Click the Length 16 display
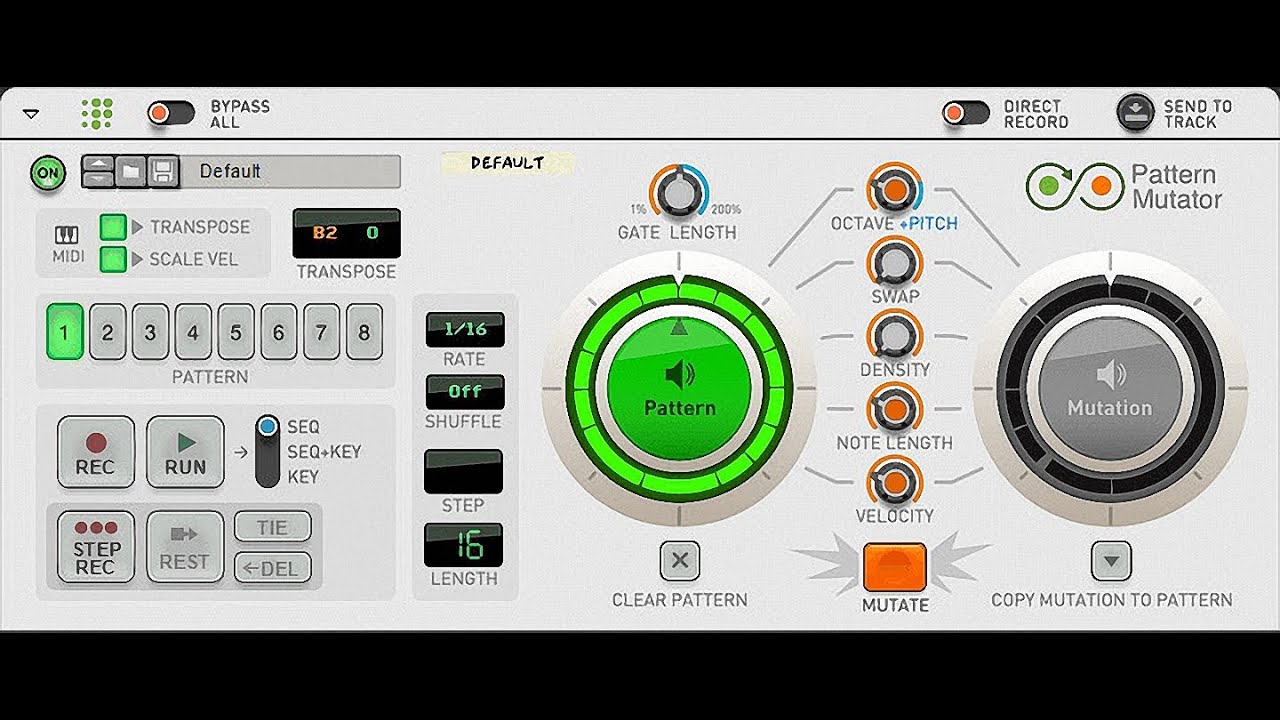Viewport: 1280px width, 720px height. click(x=463, y=545)
